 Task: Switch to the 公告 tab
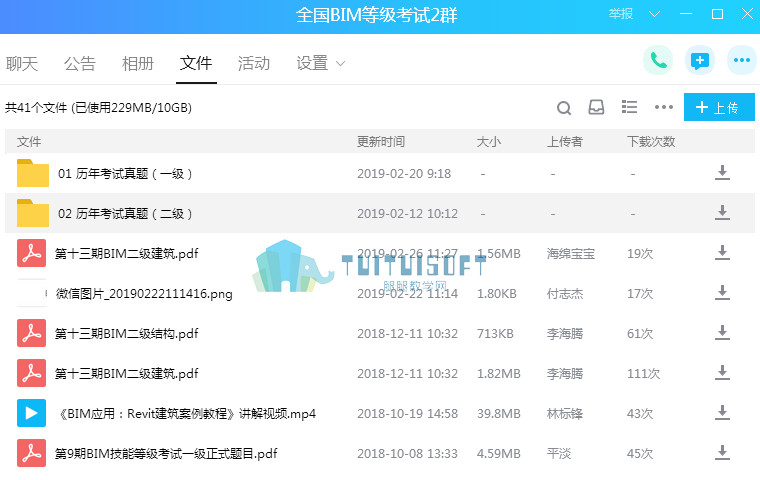(x=80, y=64)
